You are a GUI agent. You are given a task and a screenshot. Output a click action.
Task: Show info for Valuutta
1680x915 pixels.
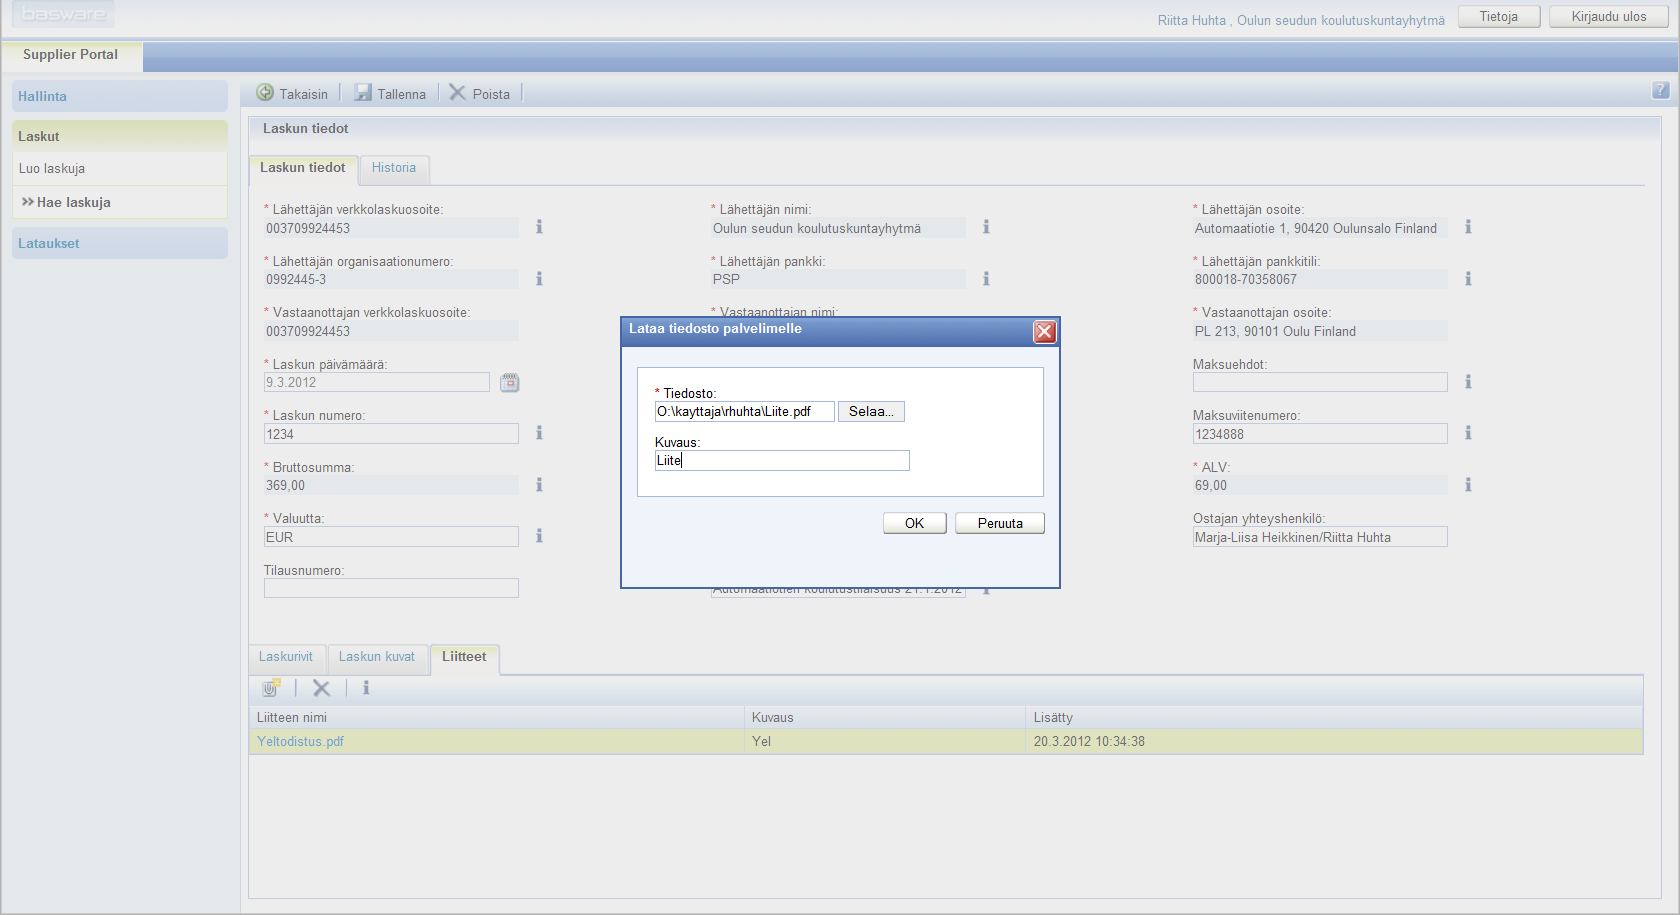click(x=539, y=536)
